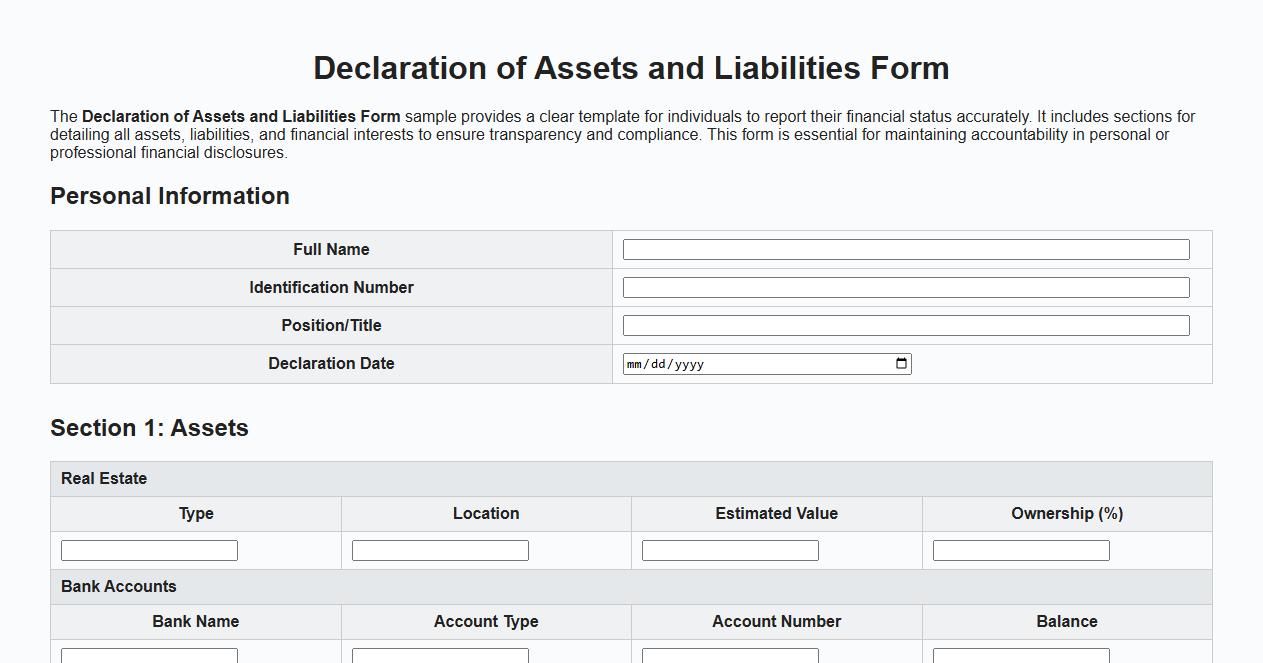Click the Estimated Value input box
Image resolution: width=1263 pixels, height=663 pixels.
coord(729,549)
